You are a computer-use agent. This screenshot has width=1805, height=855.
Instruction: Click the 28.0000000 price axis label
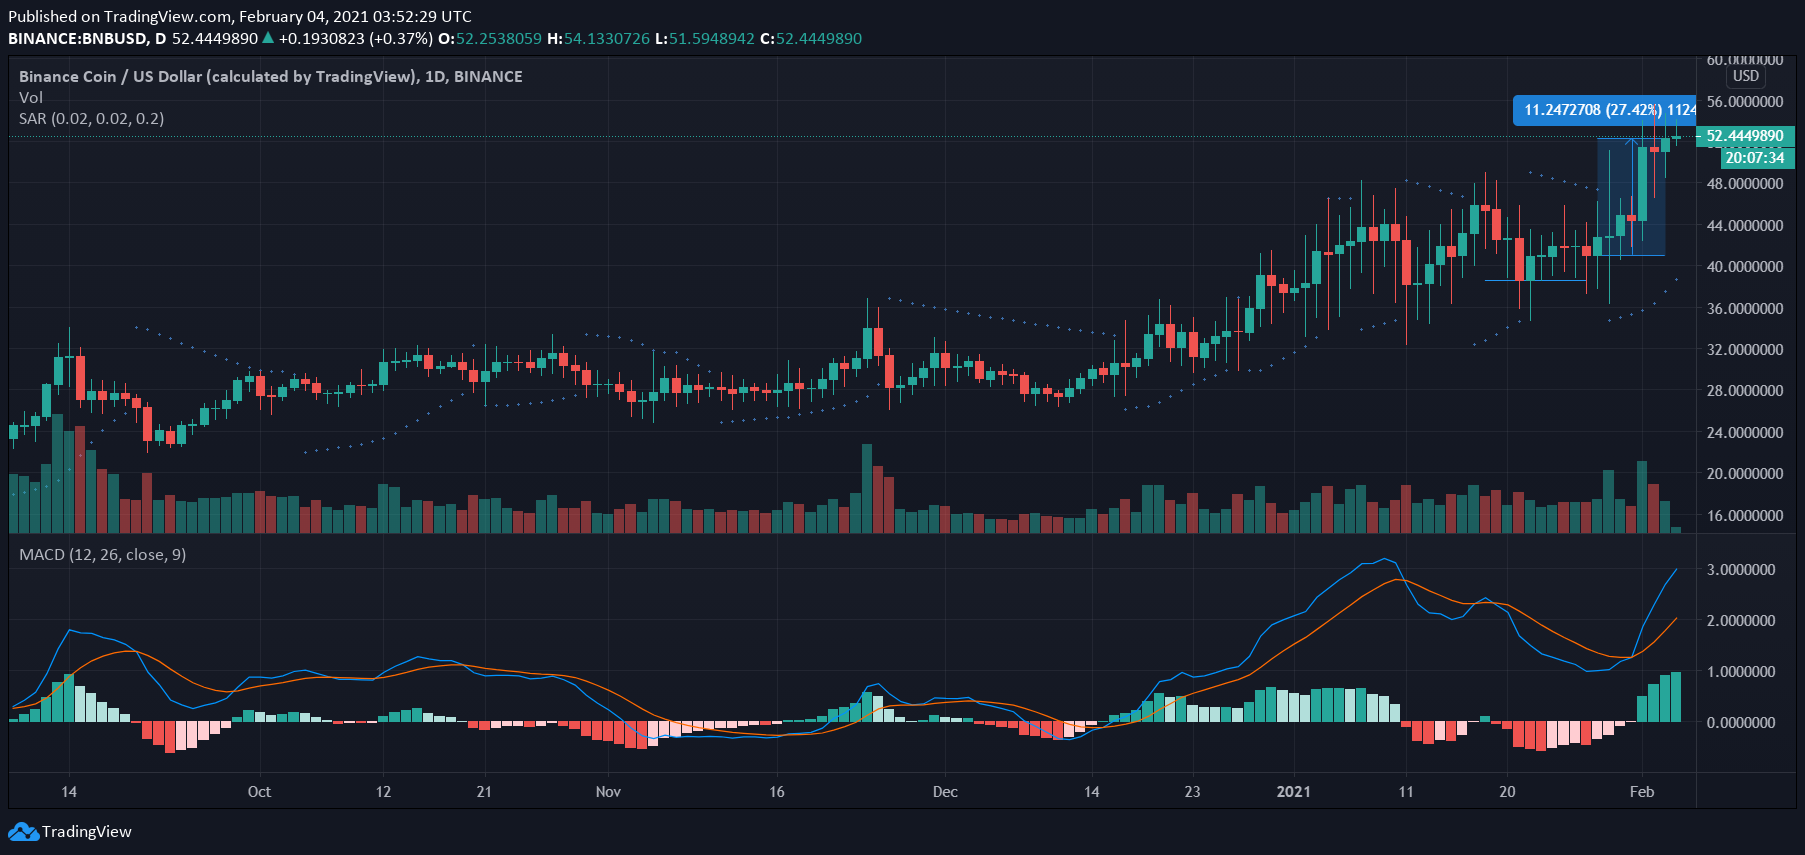coord(1745,391)
